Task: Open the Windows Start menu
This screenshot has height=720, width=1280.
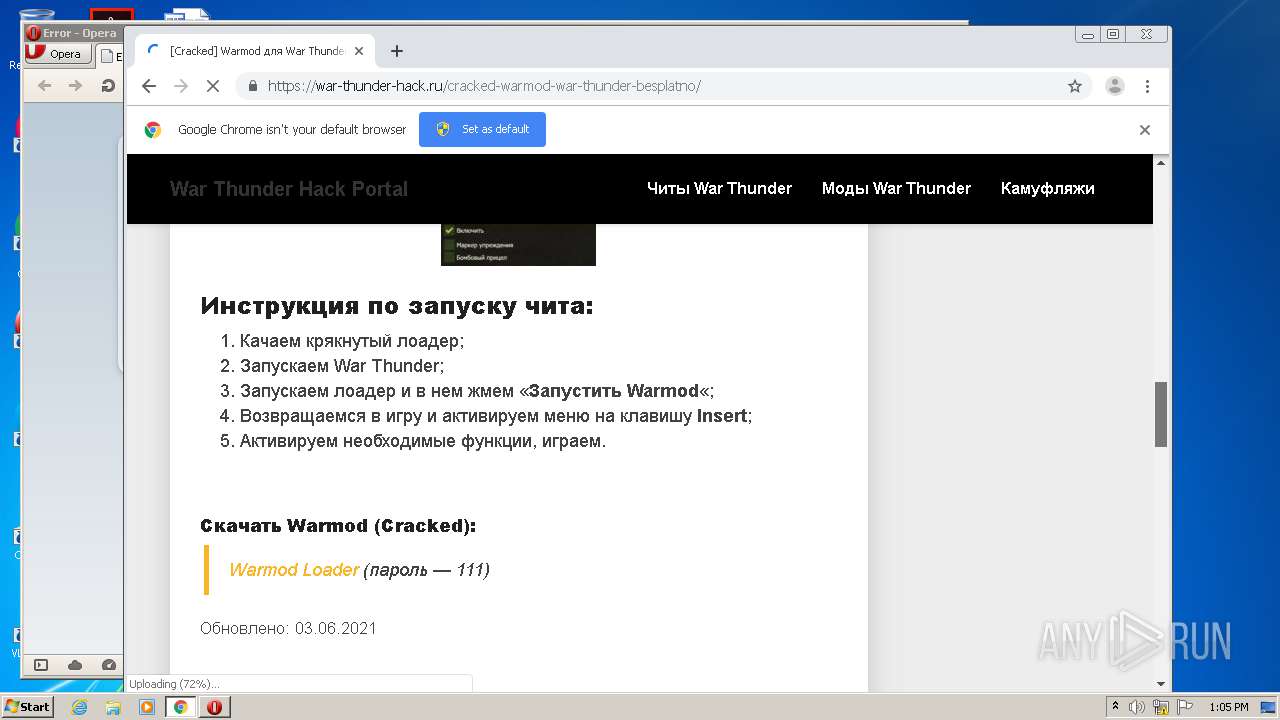Action: (x=27, y=707)
